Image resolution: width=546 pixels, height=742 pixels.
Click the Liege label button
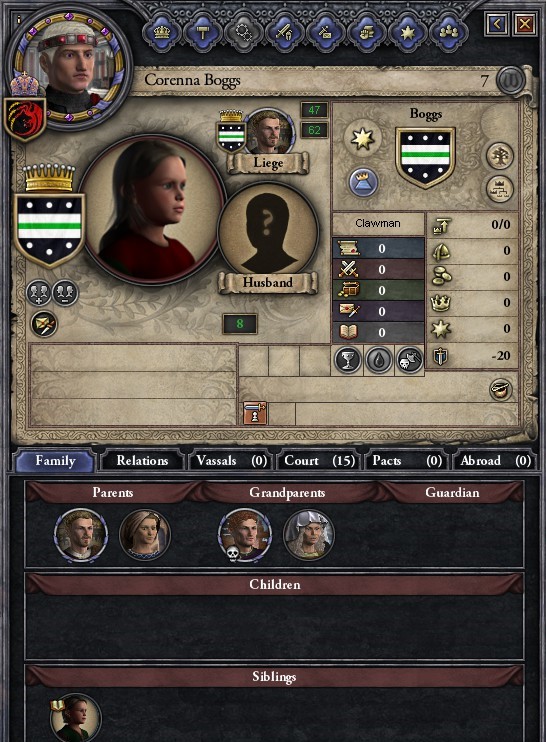(x=268, y=163)
